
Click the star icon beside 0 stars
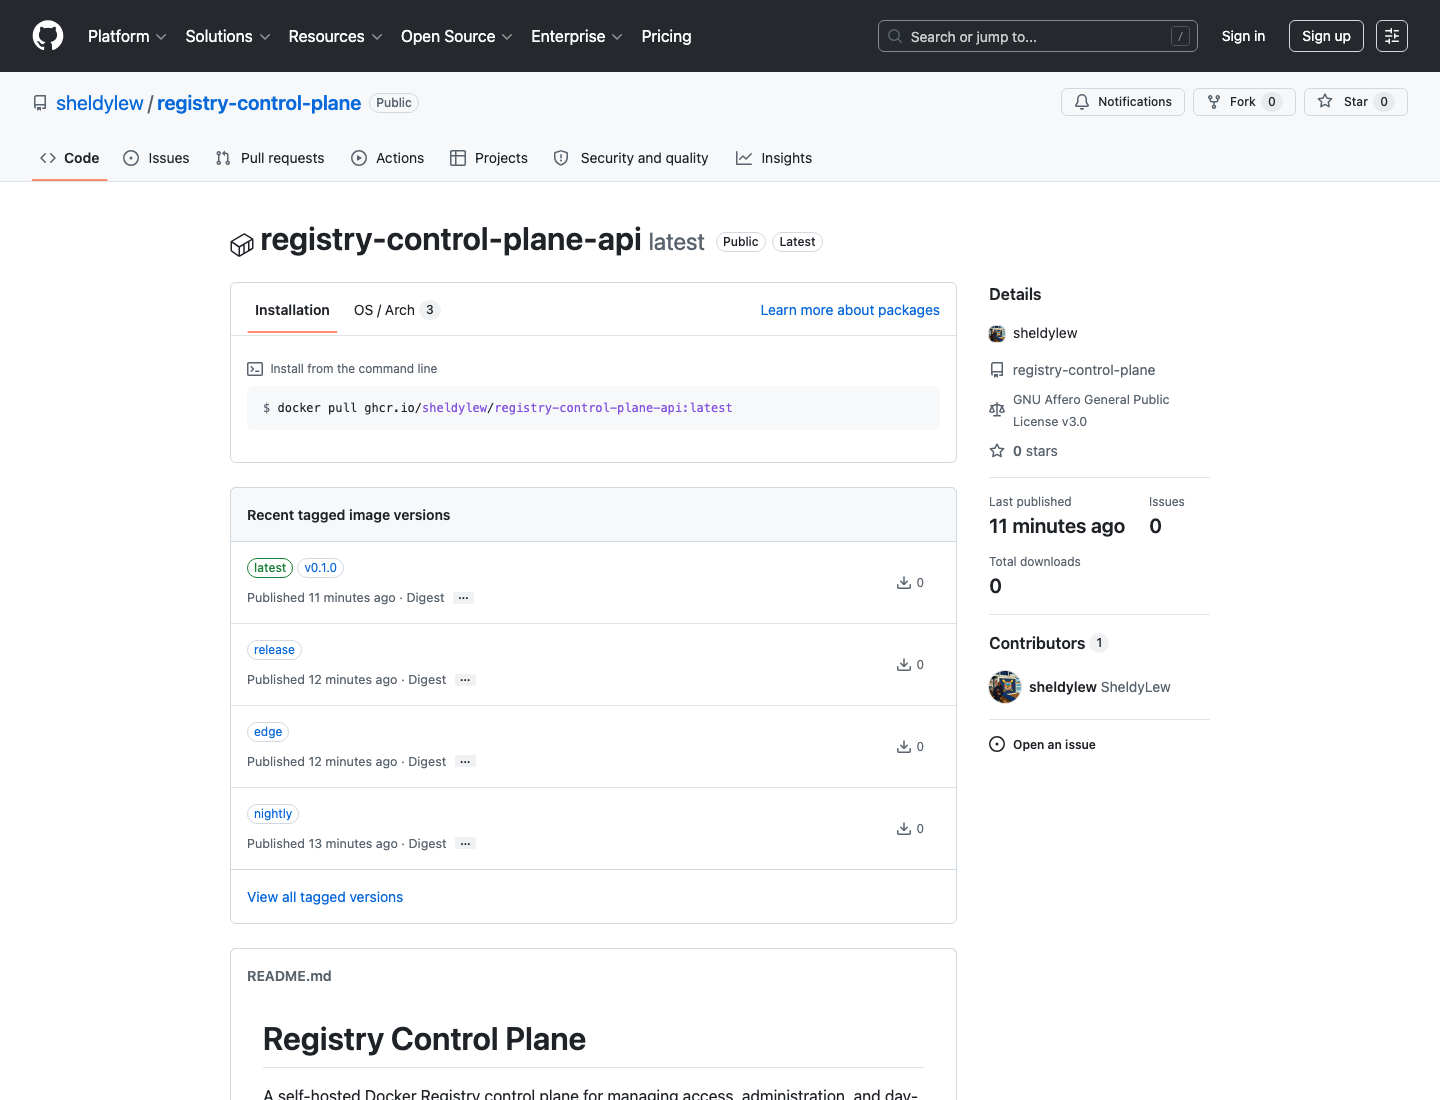[997, 451]
